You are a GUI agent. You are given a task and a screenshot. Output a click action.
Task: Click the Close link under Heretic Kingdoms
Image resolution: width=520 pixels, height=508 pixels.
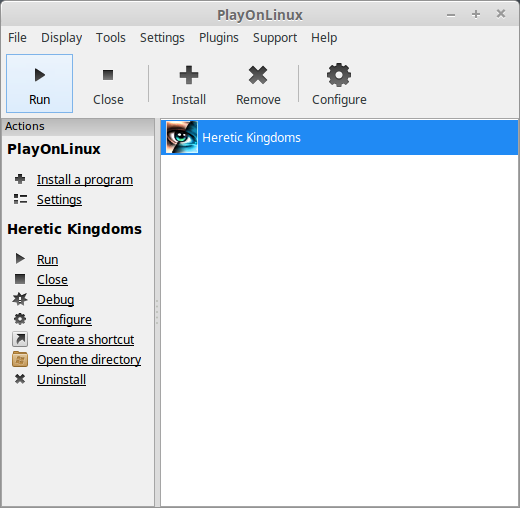(52, 280)
